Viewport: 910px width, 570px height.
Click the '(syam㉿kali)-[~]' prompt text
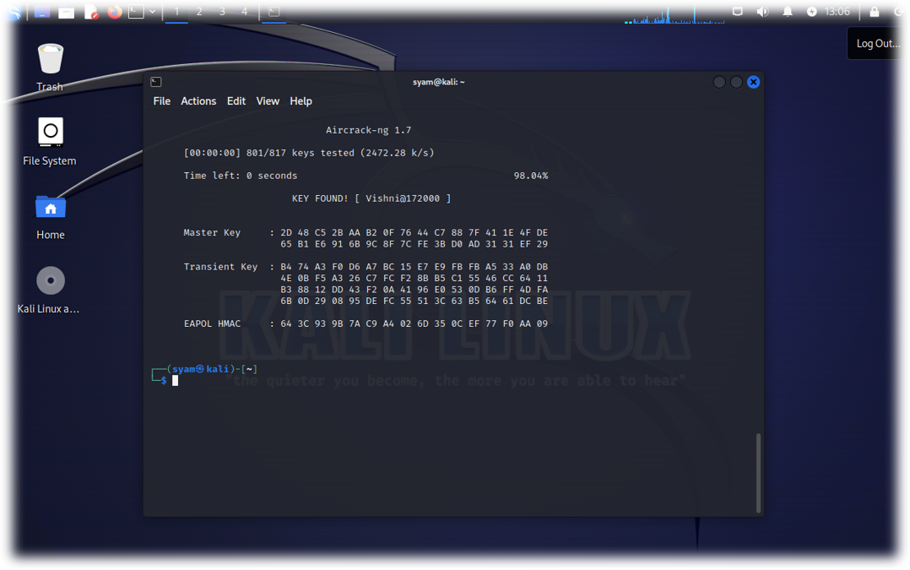coord(212,369)
